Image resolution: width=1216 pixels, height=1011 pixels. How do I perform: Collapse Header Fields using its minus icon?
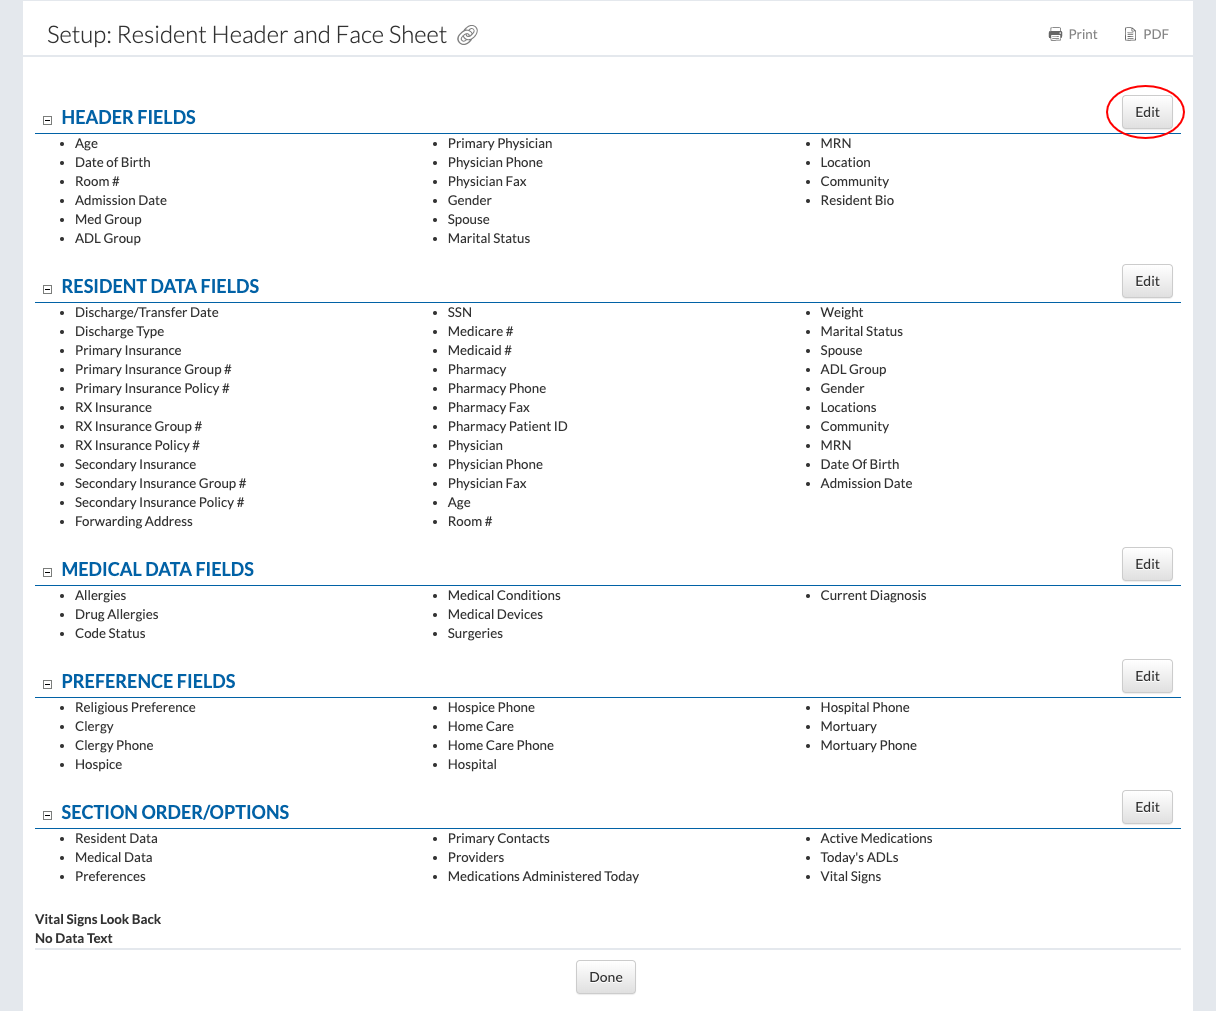tap(47, 120)
